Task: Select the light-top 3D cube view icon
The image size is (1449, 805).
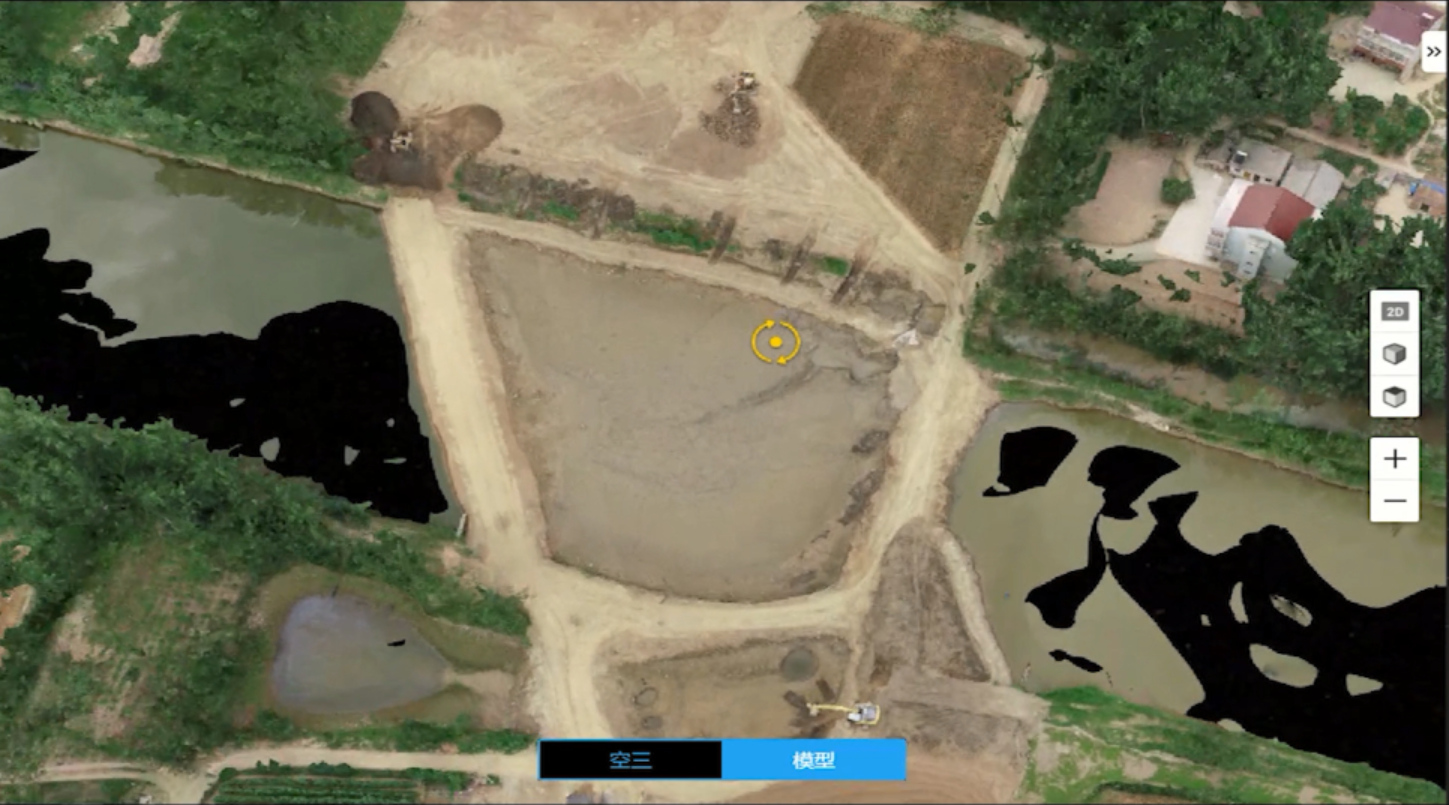Action: pyautogui.click(x=1394, y=354)
